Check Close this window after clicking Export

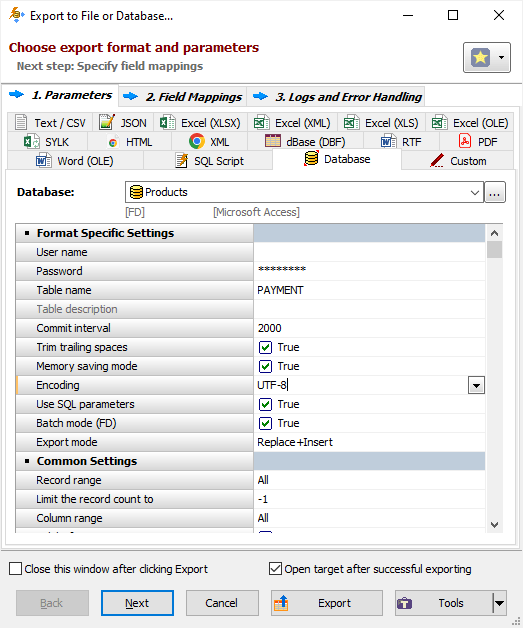coord(15,569)
